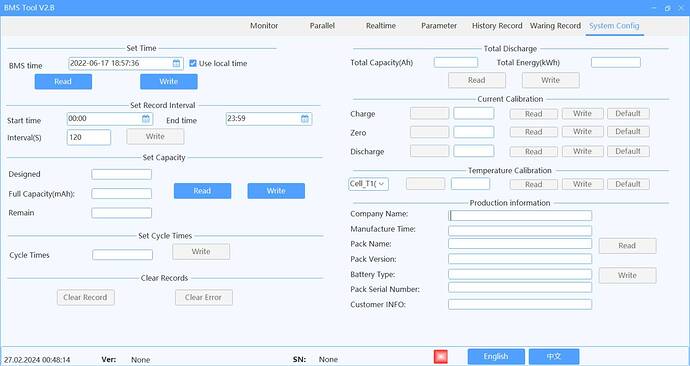Write the Production information
The height and width of the screenshot is (366, 690).
628,275
